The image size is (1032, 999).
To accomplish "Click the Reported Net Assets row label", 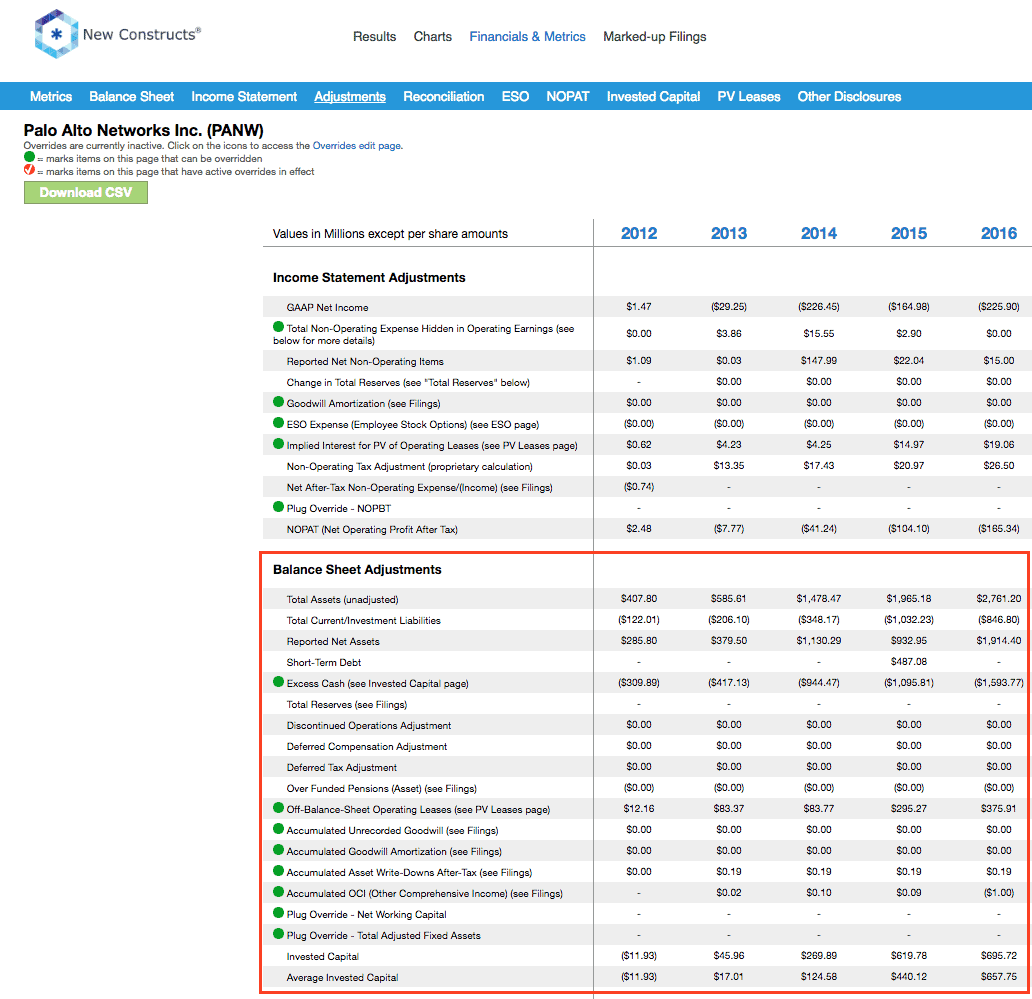I will [x=333, y=642].
